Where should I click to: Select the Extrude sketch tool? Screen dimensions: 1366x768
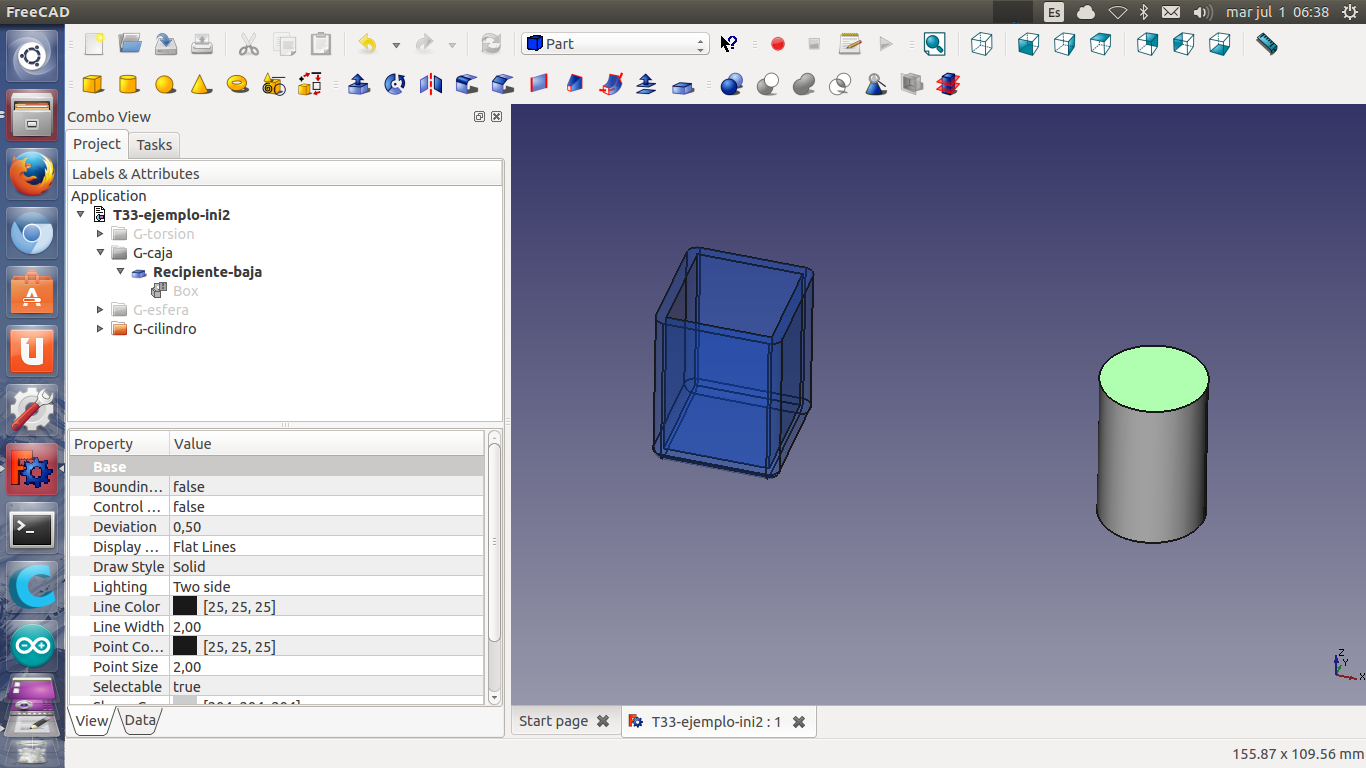click(x=359, y=85)
